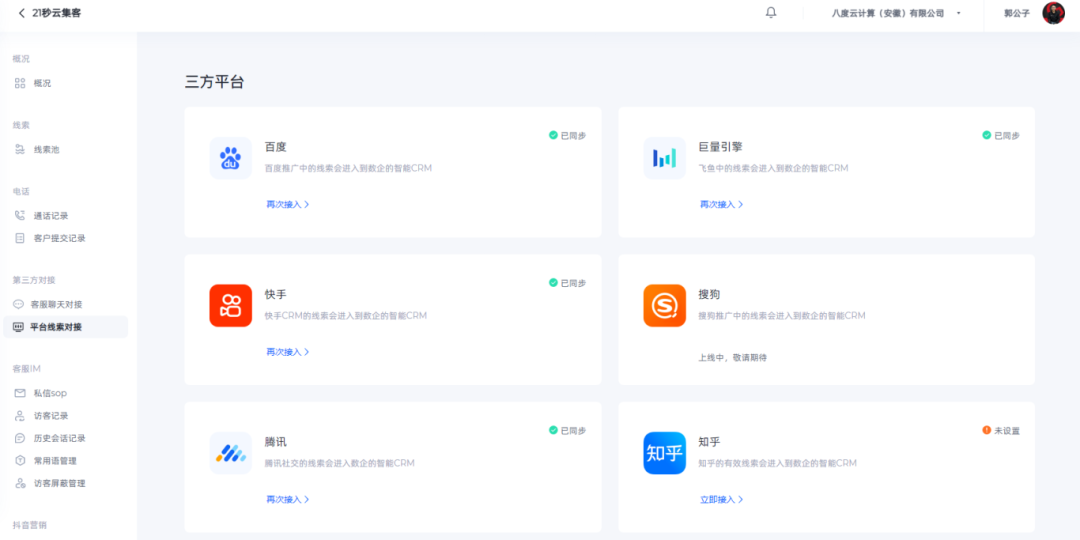Click the 搜狗 card title
The width and height of the screenshot is (1080, 540).
pyautogui.click(x=709, y=294)
